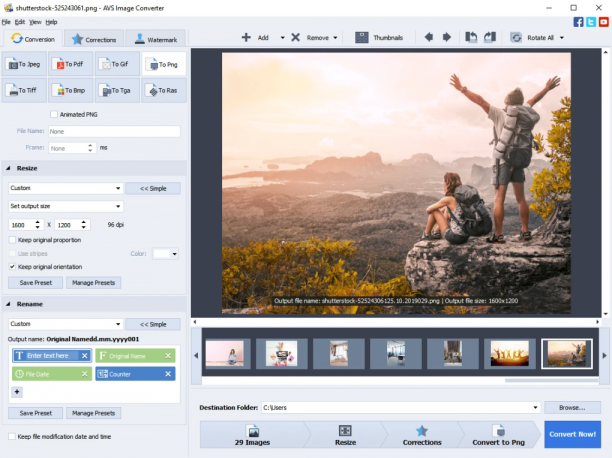Remove the File Date rename token
The width and height of the screenshot is (612, 458).
[x=85, y=374]
